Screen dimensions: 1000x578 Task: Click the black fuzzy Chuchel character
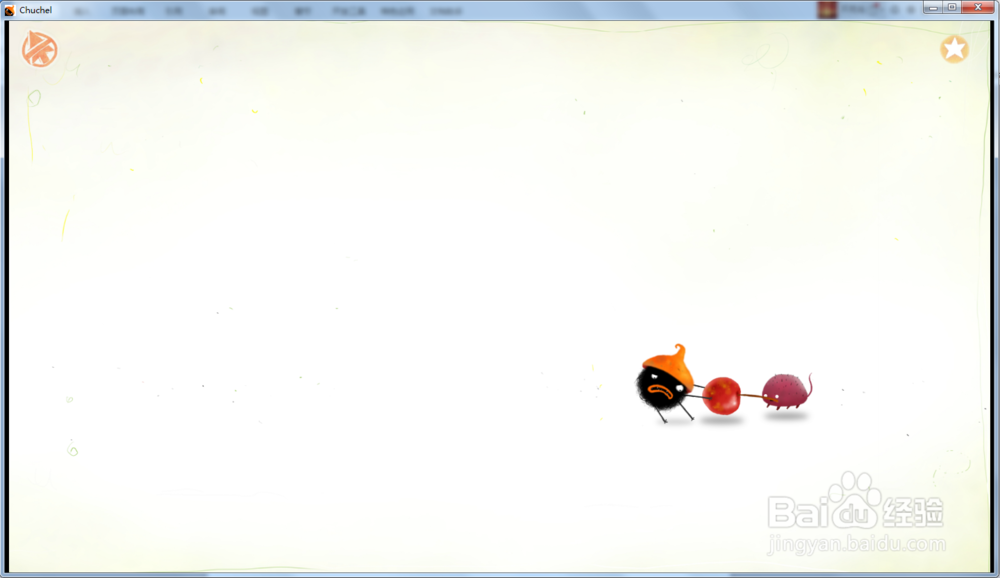pos(663,387)
